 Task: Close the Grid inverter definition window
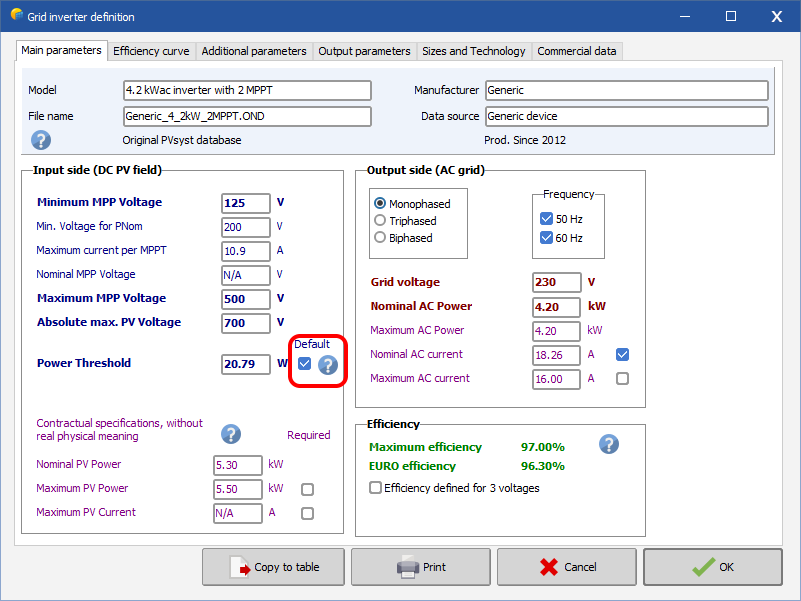point(777,16)
